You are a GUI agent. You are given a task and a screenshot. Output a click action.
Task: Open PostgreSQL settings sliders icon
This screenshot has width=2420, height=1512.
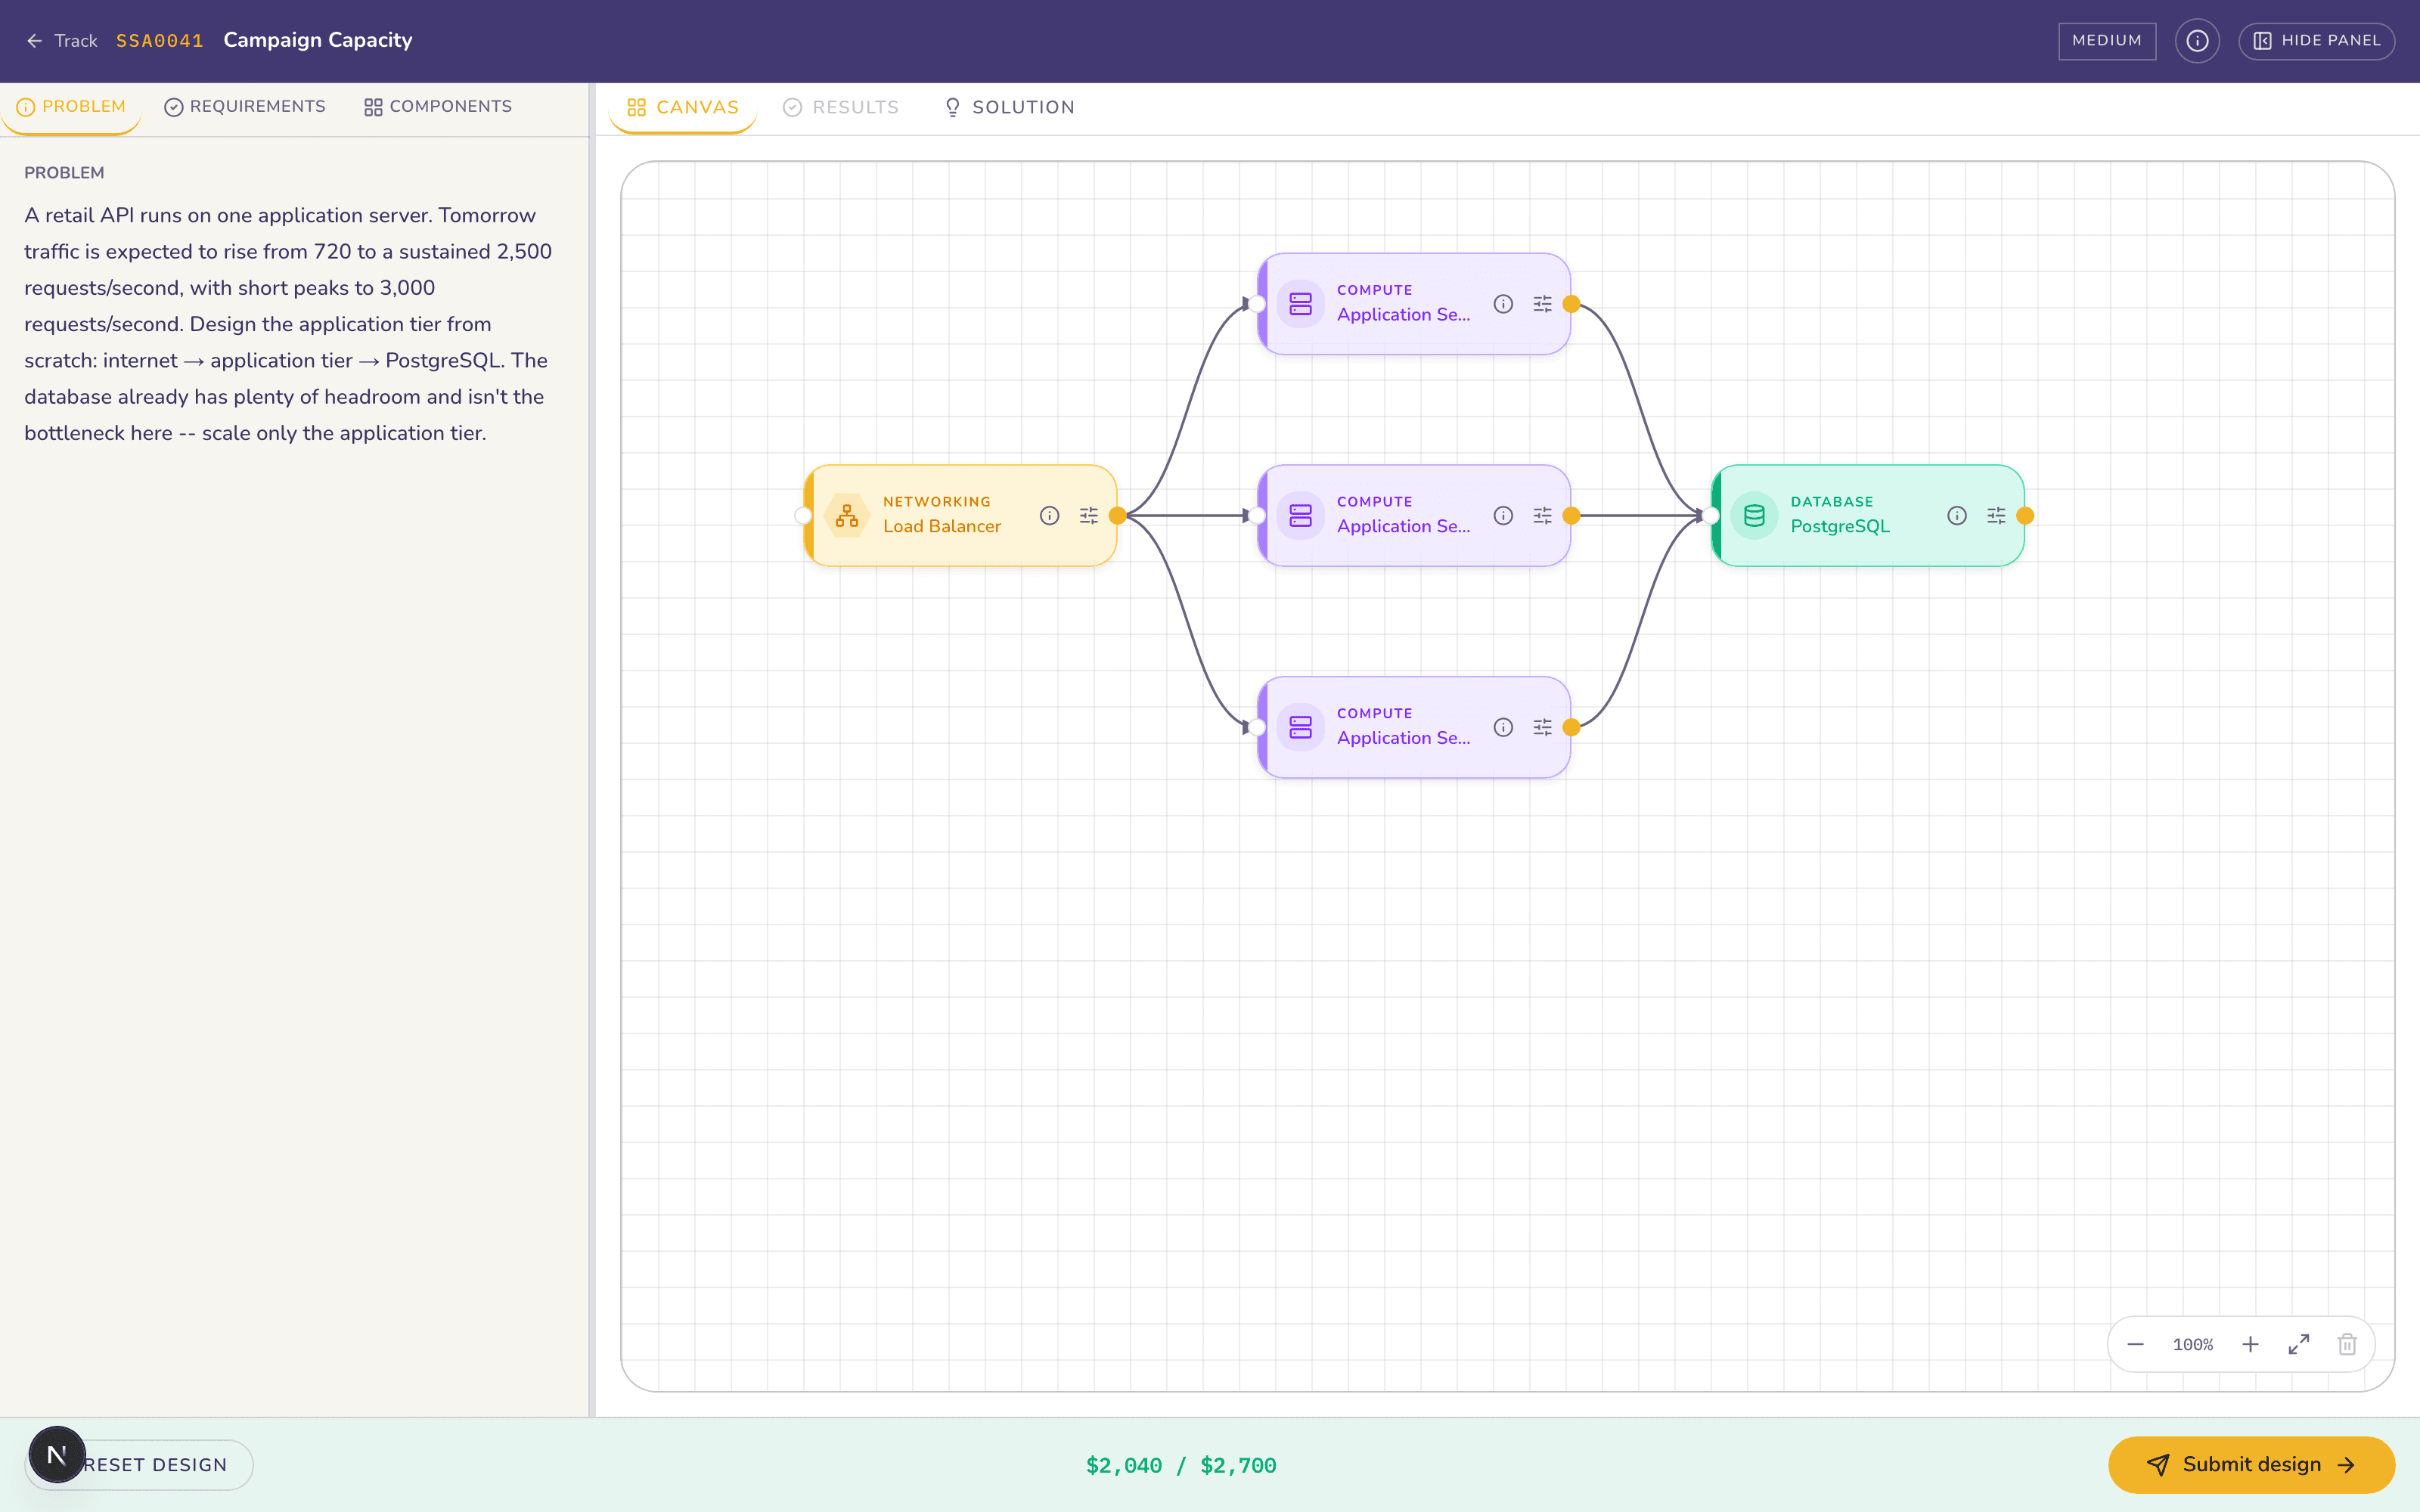tap(1997, 516)
